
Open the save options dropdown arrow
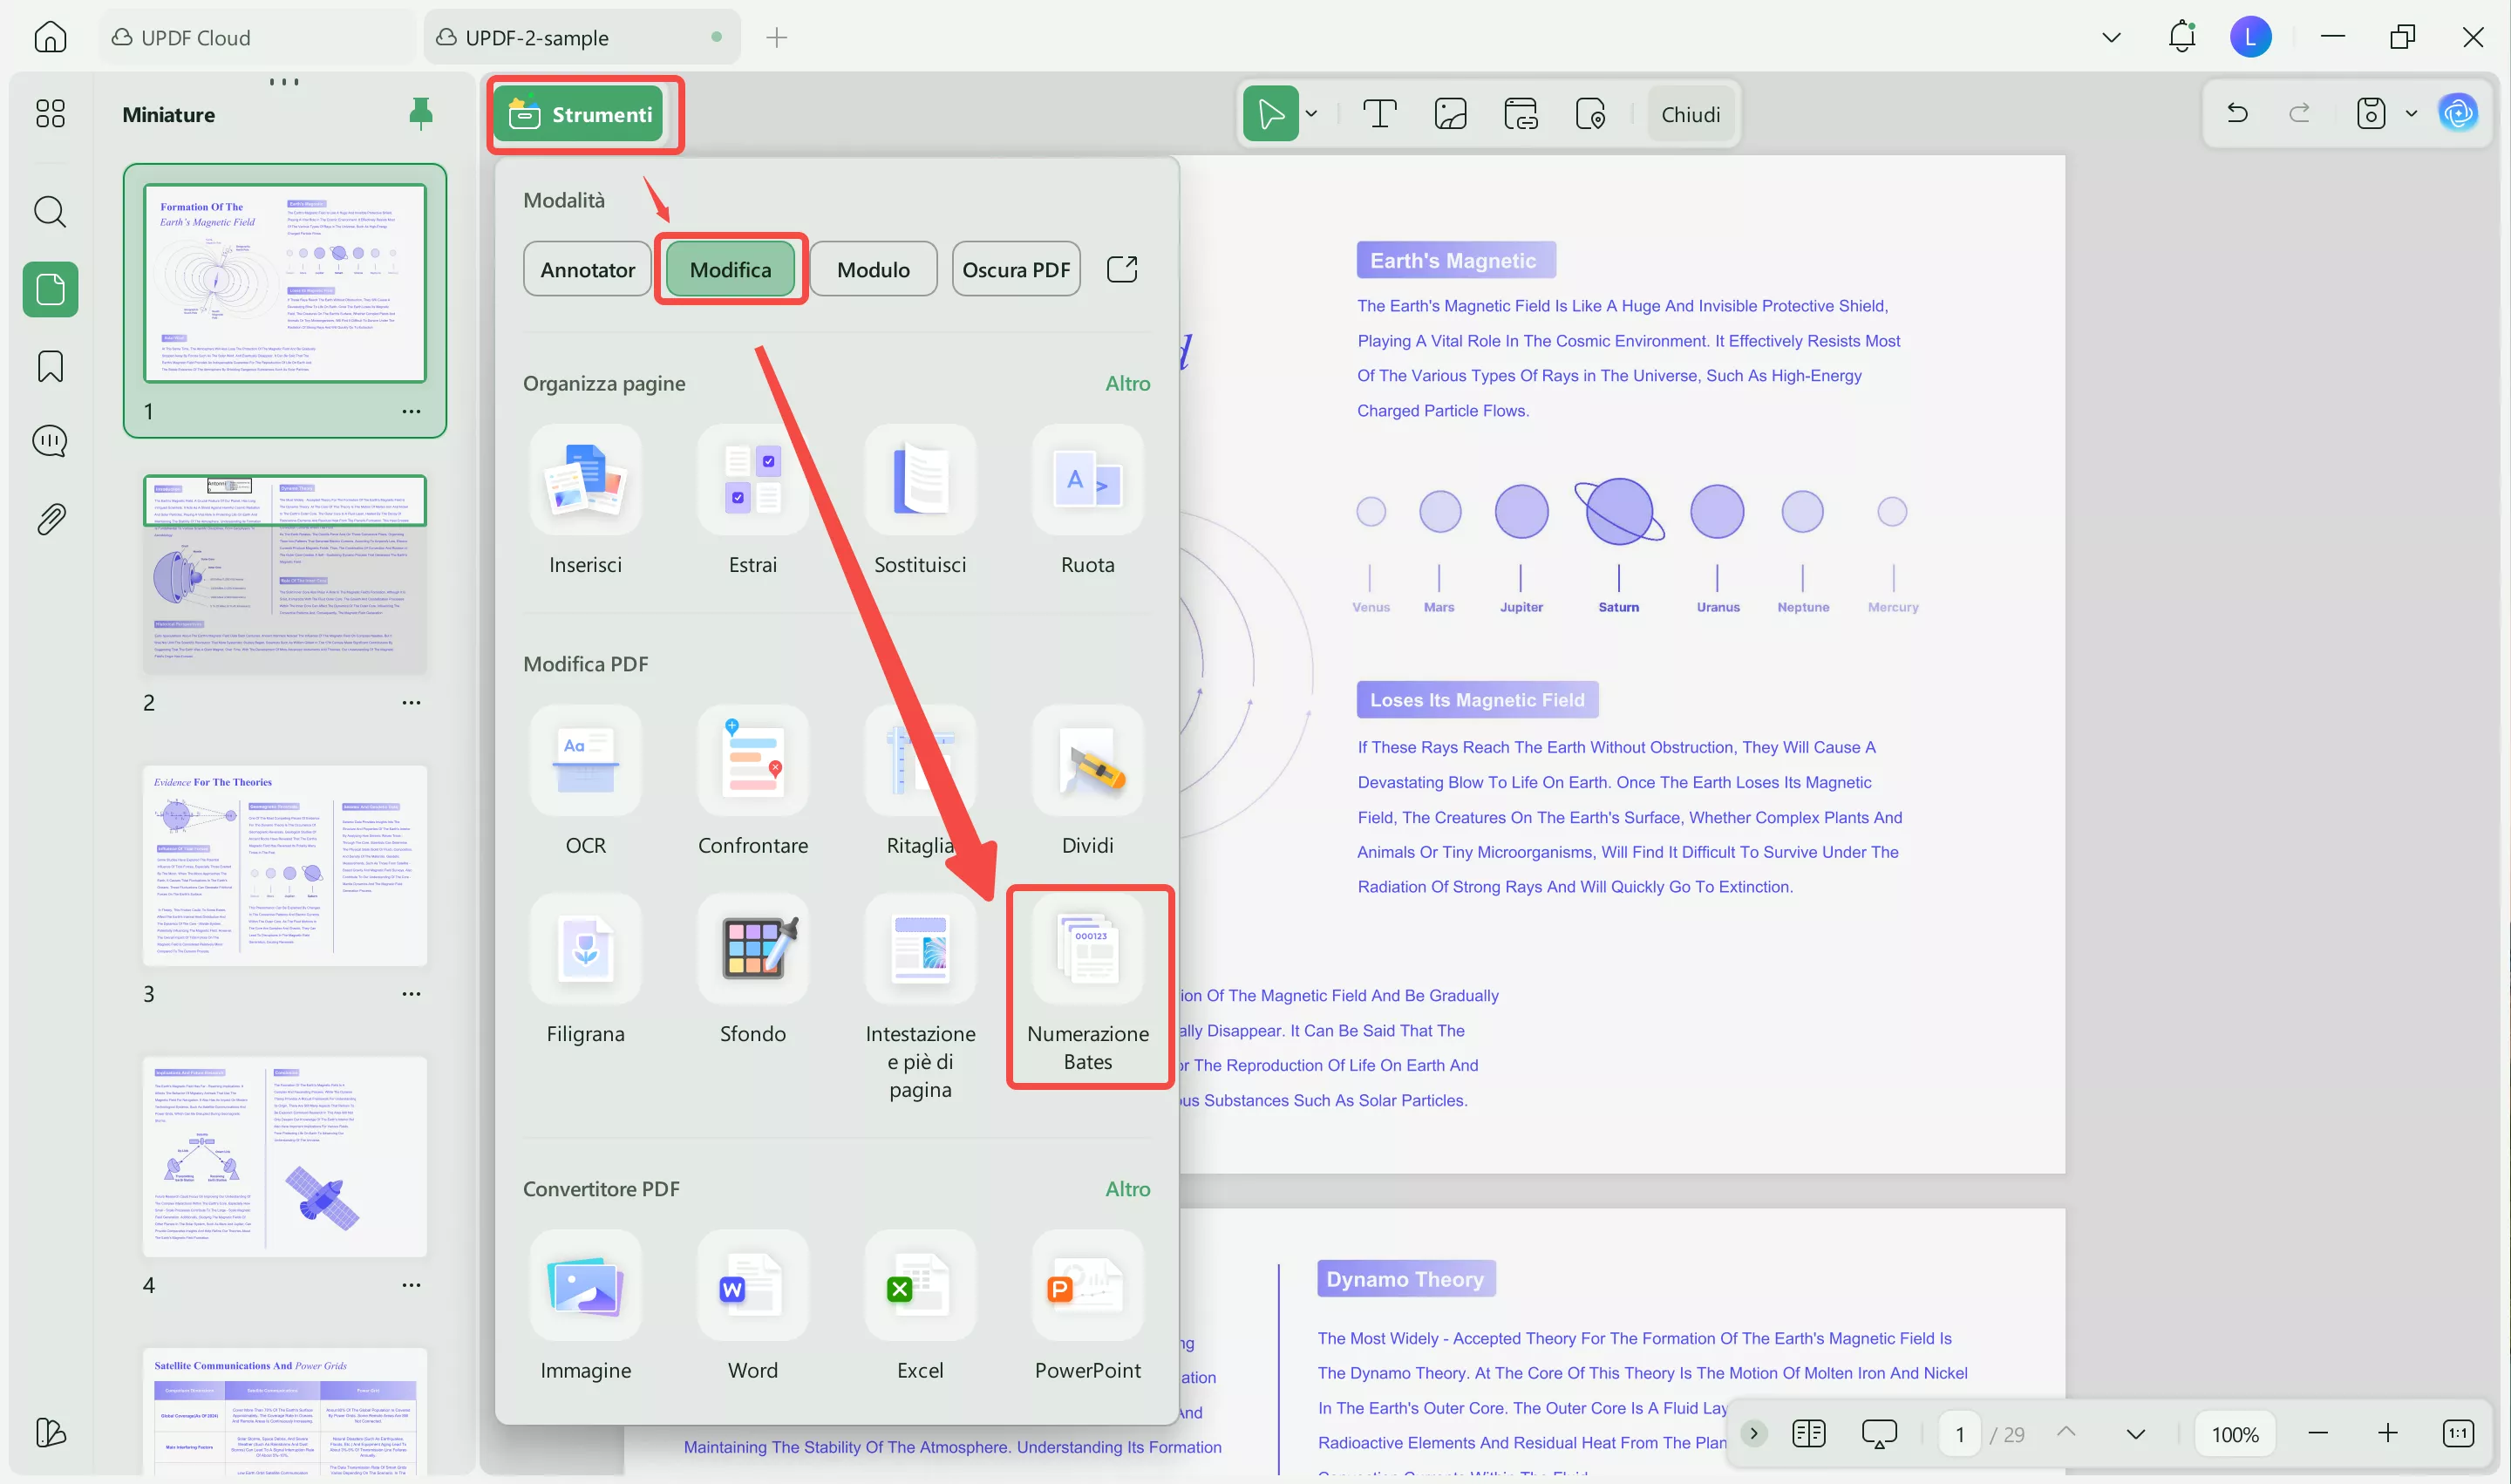pyautogui.click(x=2411, y=114)
